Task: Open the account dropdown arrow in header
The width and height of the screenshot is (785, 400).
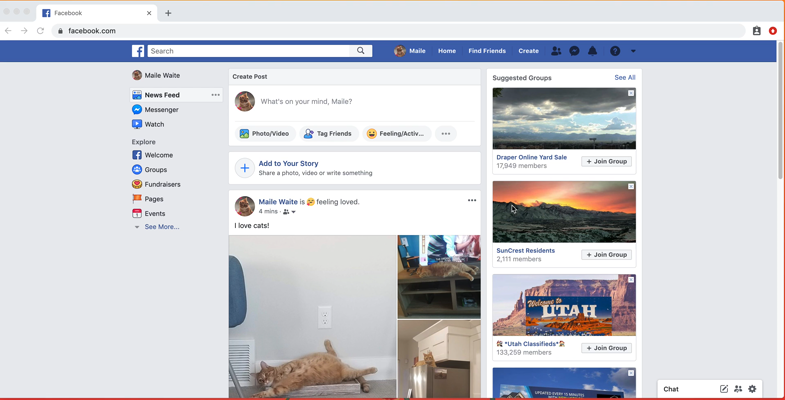Action: (x=633, y=51)
